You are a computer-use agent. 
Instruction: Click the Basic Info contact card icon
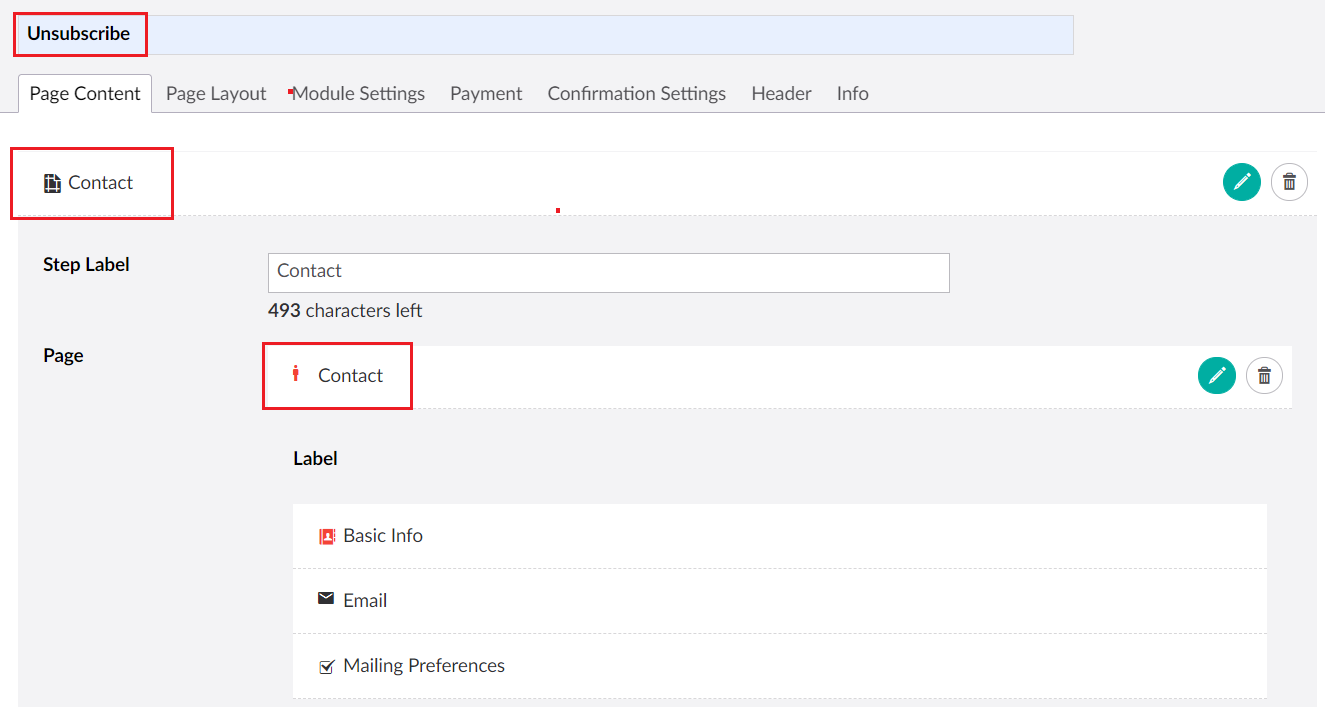pyautogui.click(x=326, y=536)
